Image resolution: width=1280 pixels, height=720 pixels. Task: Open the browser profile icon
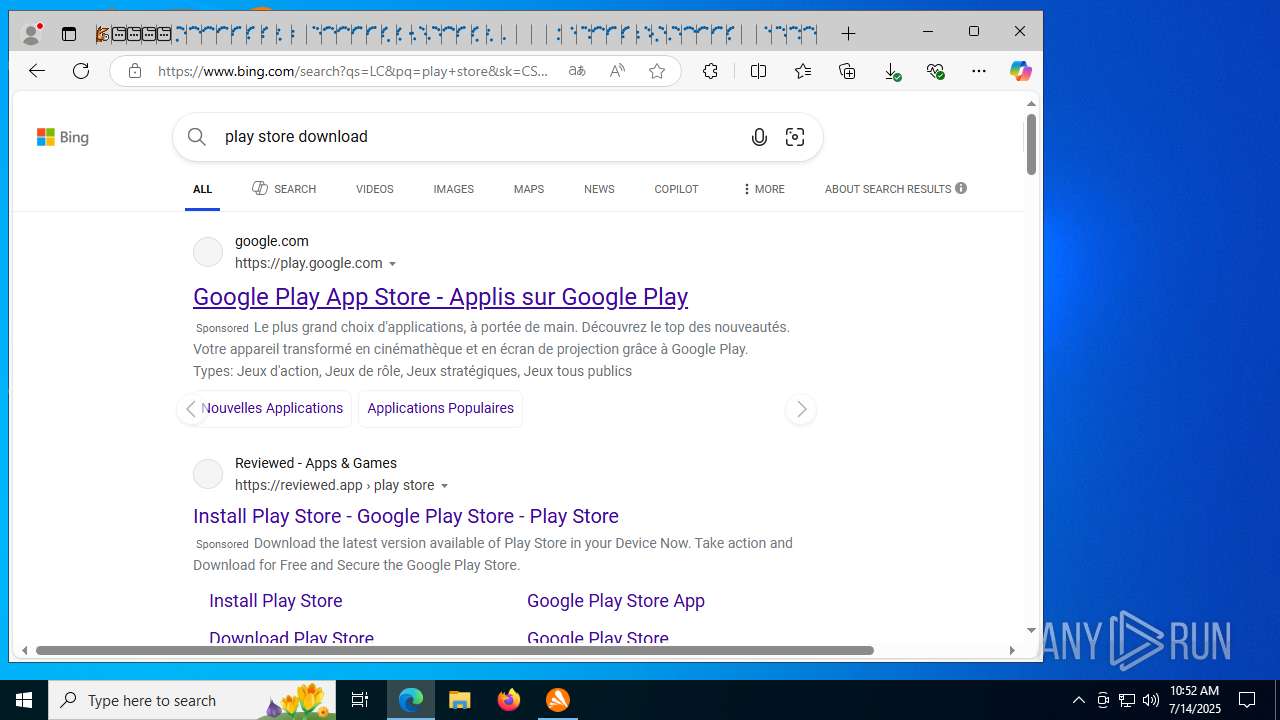pyautogui.click(x=31, y=34)
